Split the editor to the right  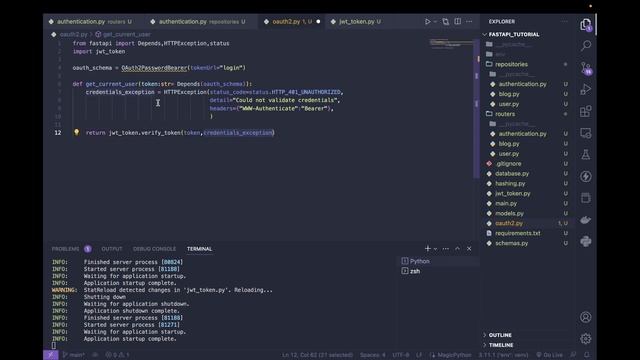pos(458,22)
